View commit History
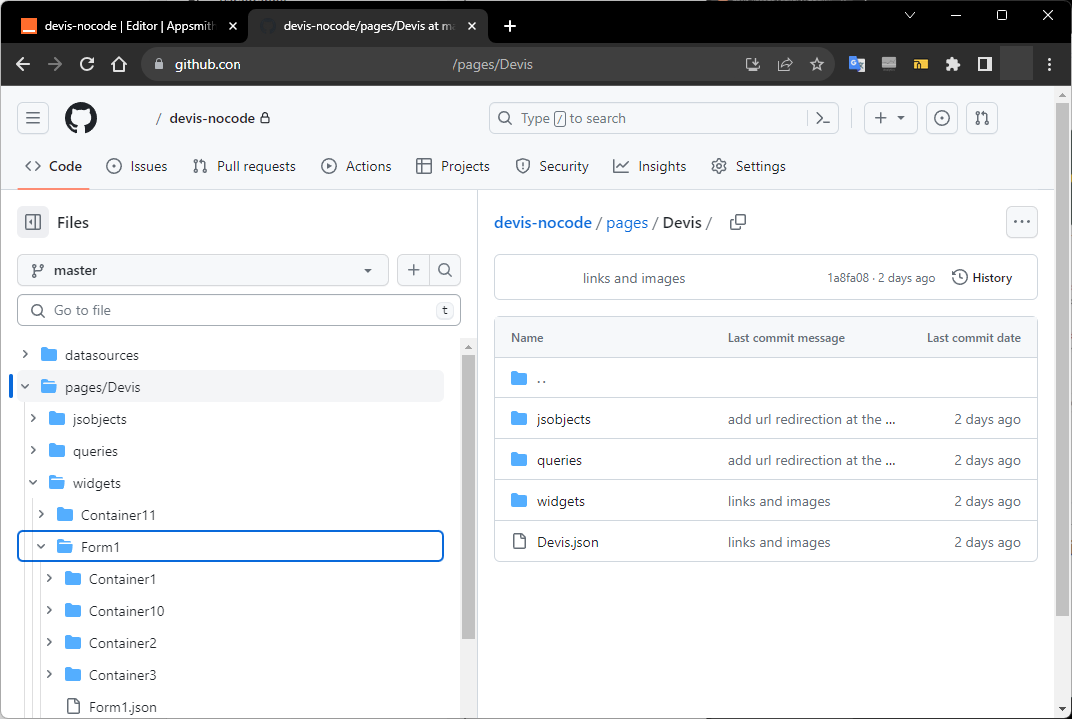This screenshot has height=719, width=1072. [982, 277]
